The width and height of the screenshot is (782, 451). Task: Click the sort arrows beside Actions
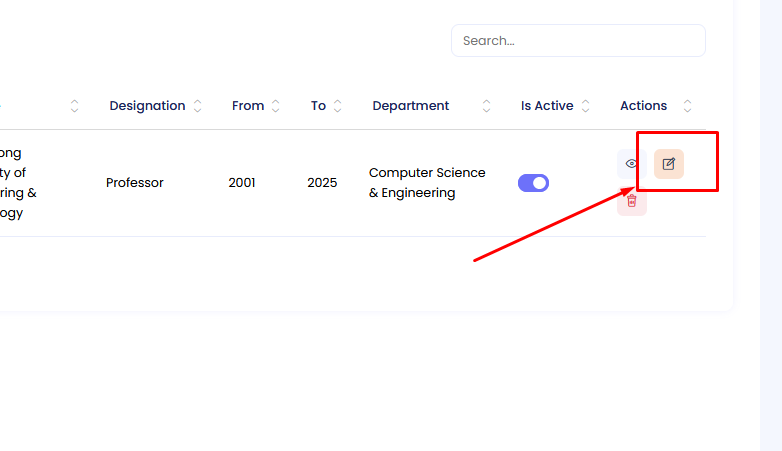(x=688, y=106)
